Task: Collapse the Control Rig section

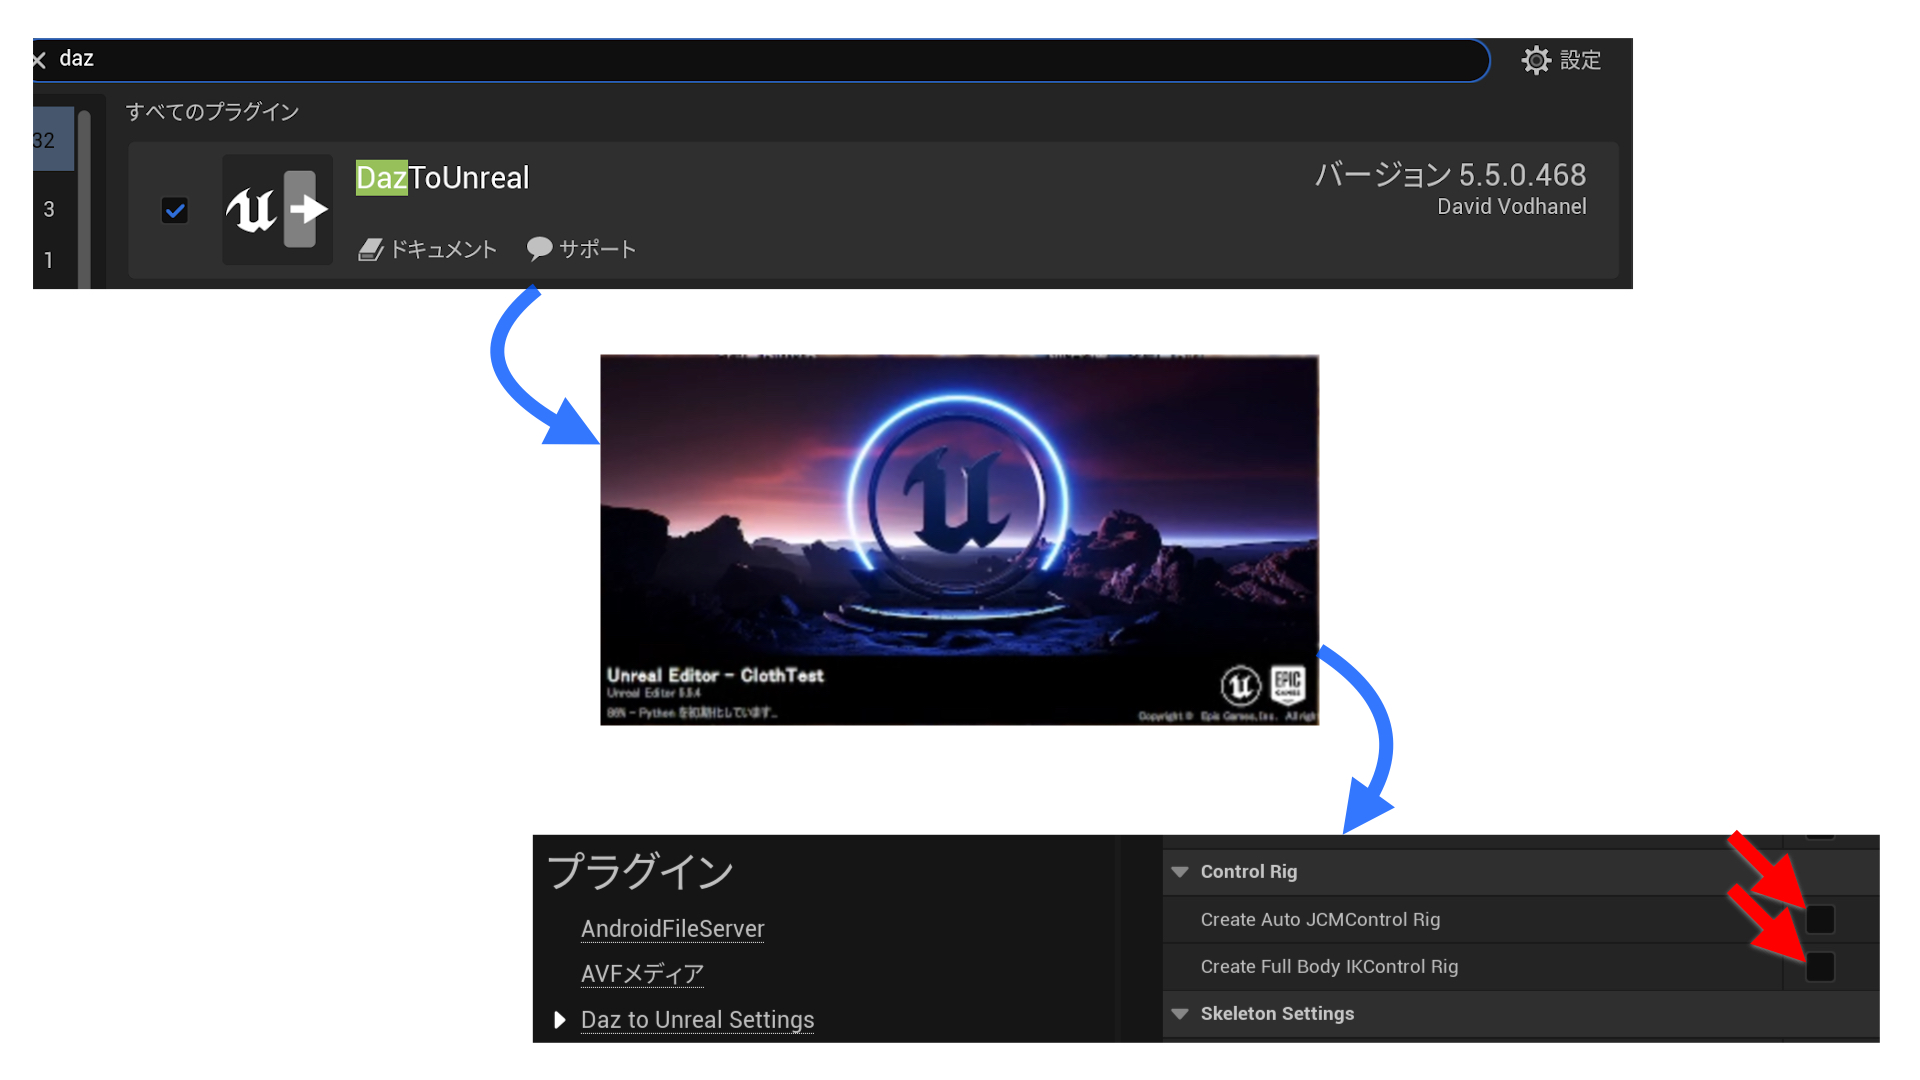Action: coord(1180,872)
